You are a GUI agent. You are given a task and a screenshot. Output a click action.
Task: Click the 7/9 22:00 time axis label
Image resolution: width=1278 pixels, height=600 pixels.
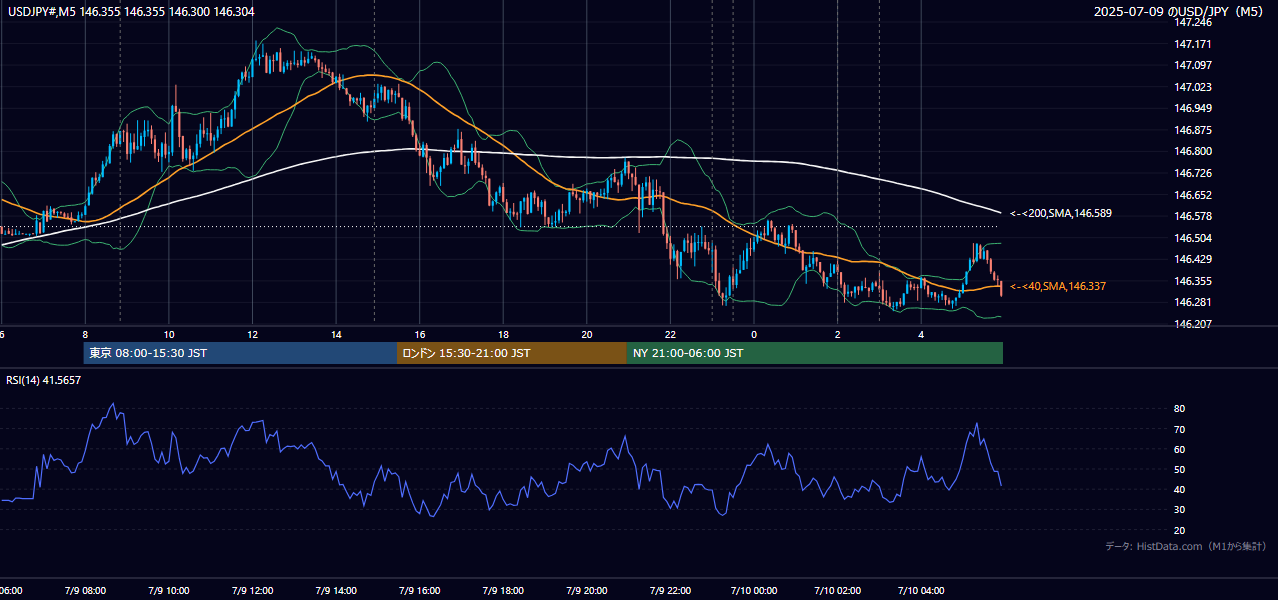(x=670, y=590)
